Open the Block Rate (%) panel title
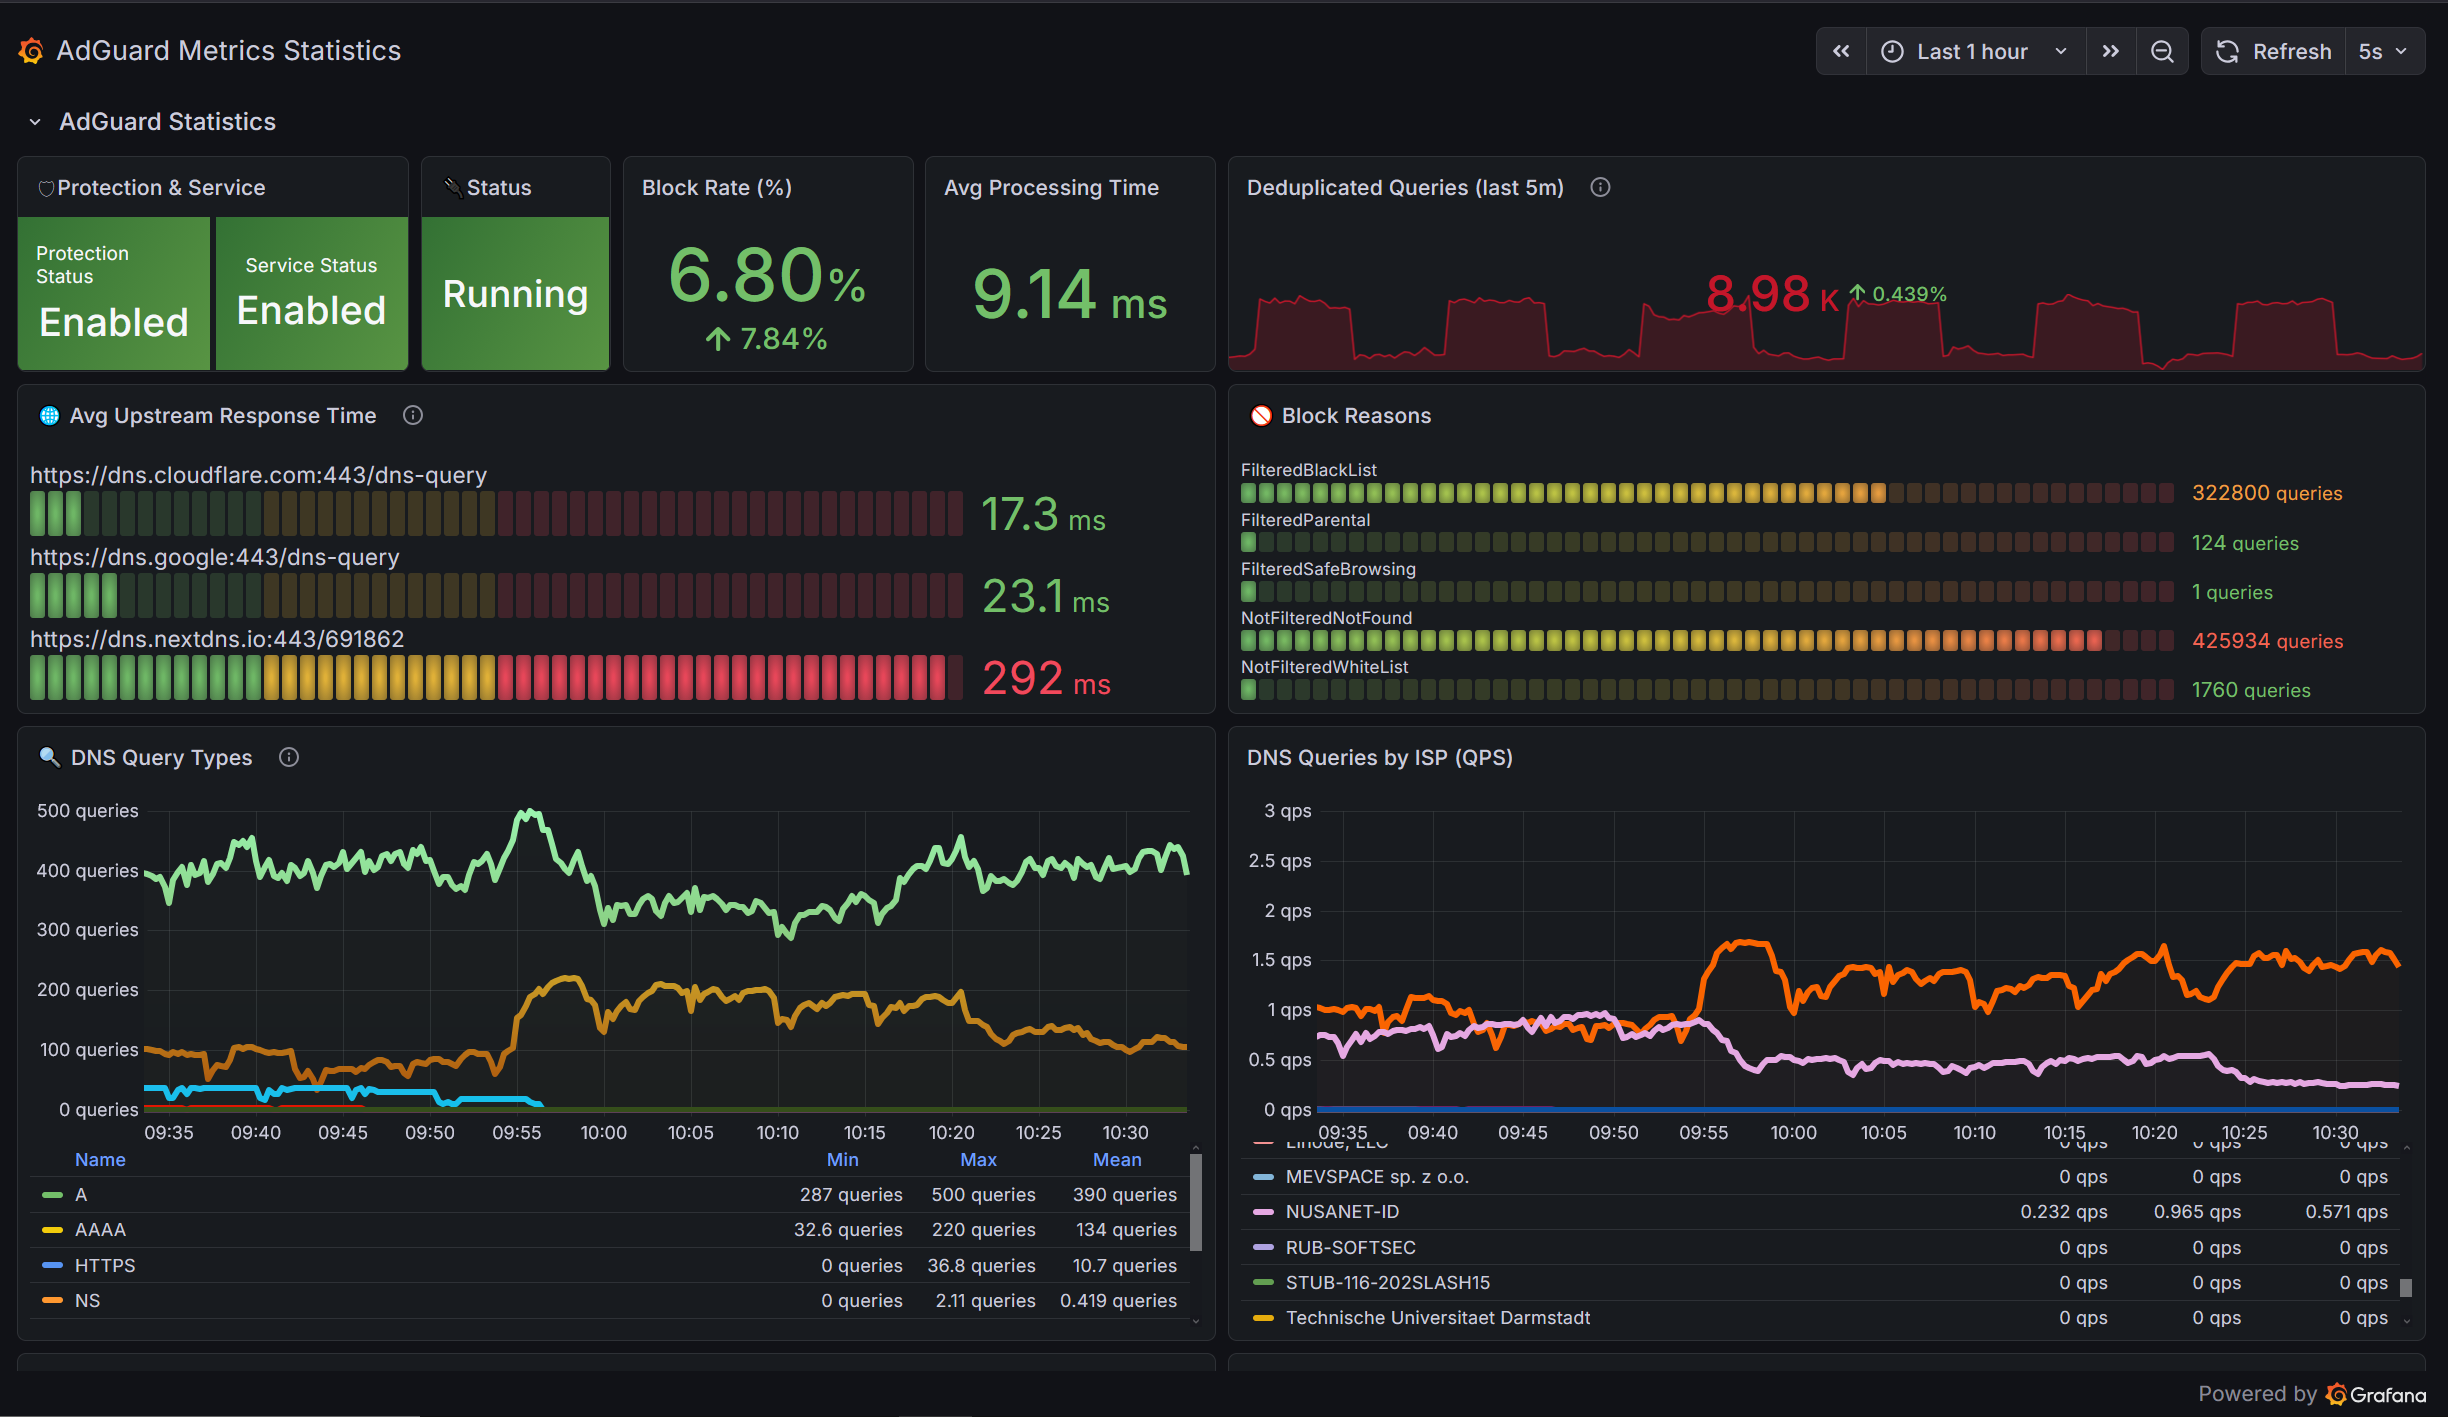 (717, 187)
